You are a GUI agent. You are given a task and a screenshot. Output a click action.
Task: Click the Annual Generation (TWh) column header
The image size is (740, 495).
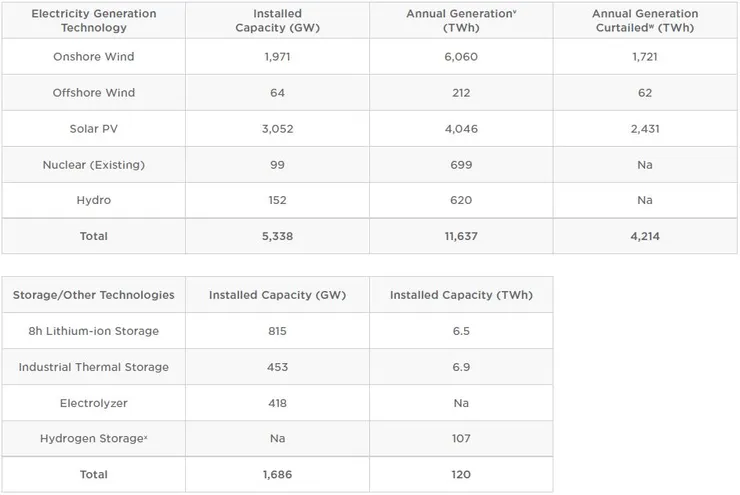coord(460,21)
